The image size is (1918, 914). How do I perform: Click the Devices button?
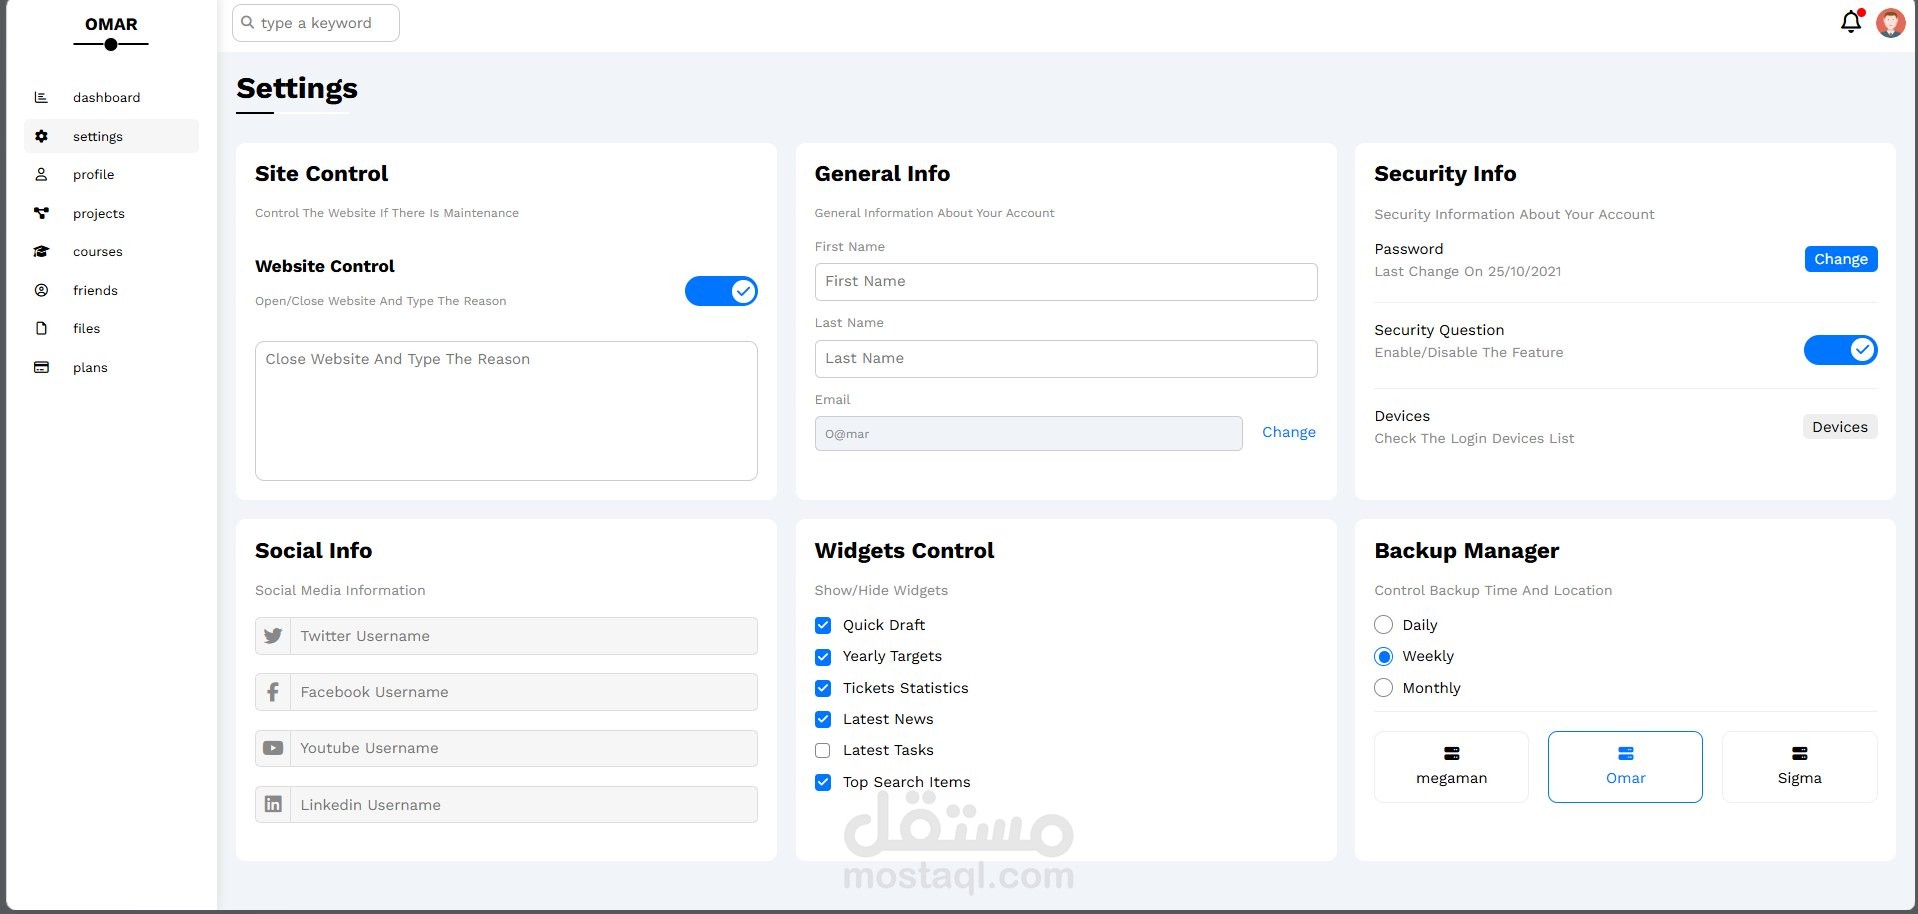[x=1840, y=427]
